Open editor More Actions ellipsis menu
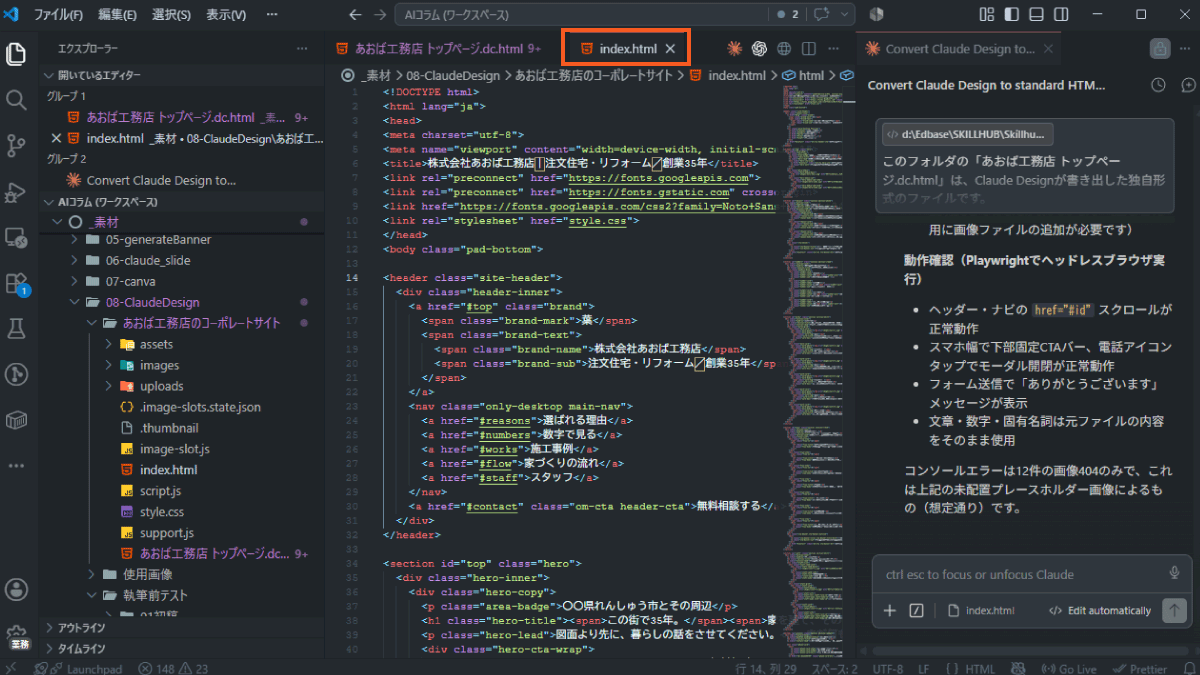This screenshot has height=675, width=1200. (x=834, y=48)
